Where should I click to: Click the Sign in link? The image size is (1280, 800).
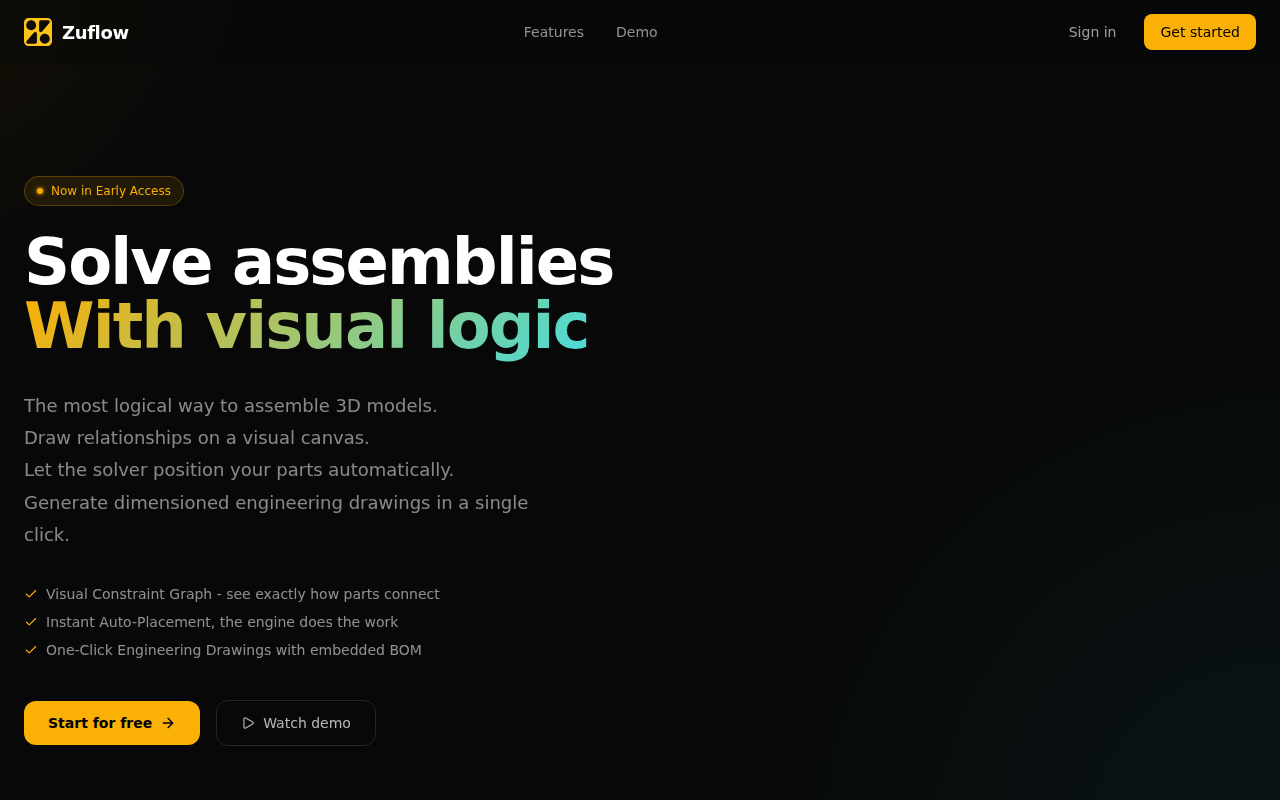click(x=1092, y=32)
